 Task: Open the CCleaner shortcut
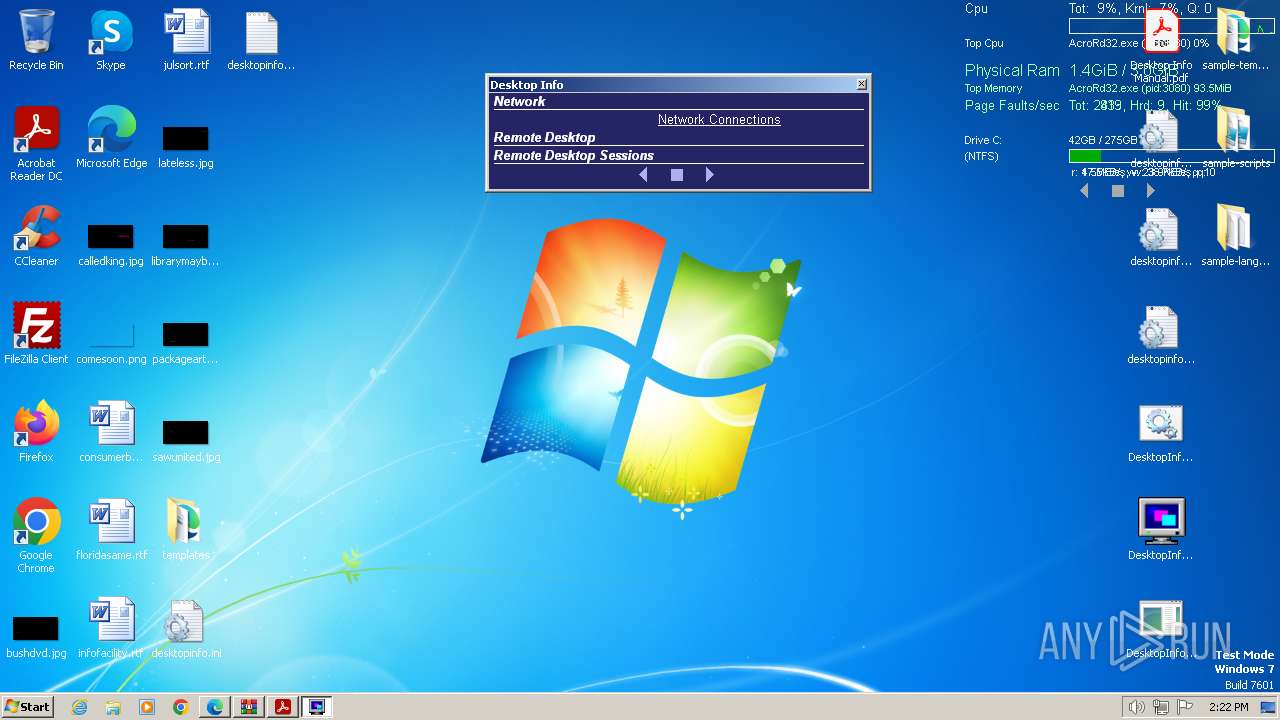pyautogui.click(x=36, y=236)
